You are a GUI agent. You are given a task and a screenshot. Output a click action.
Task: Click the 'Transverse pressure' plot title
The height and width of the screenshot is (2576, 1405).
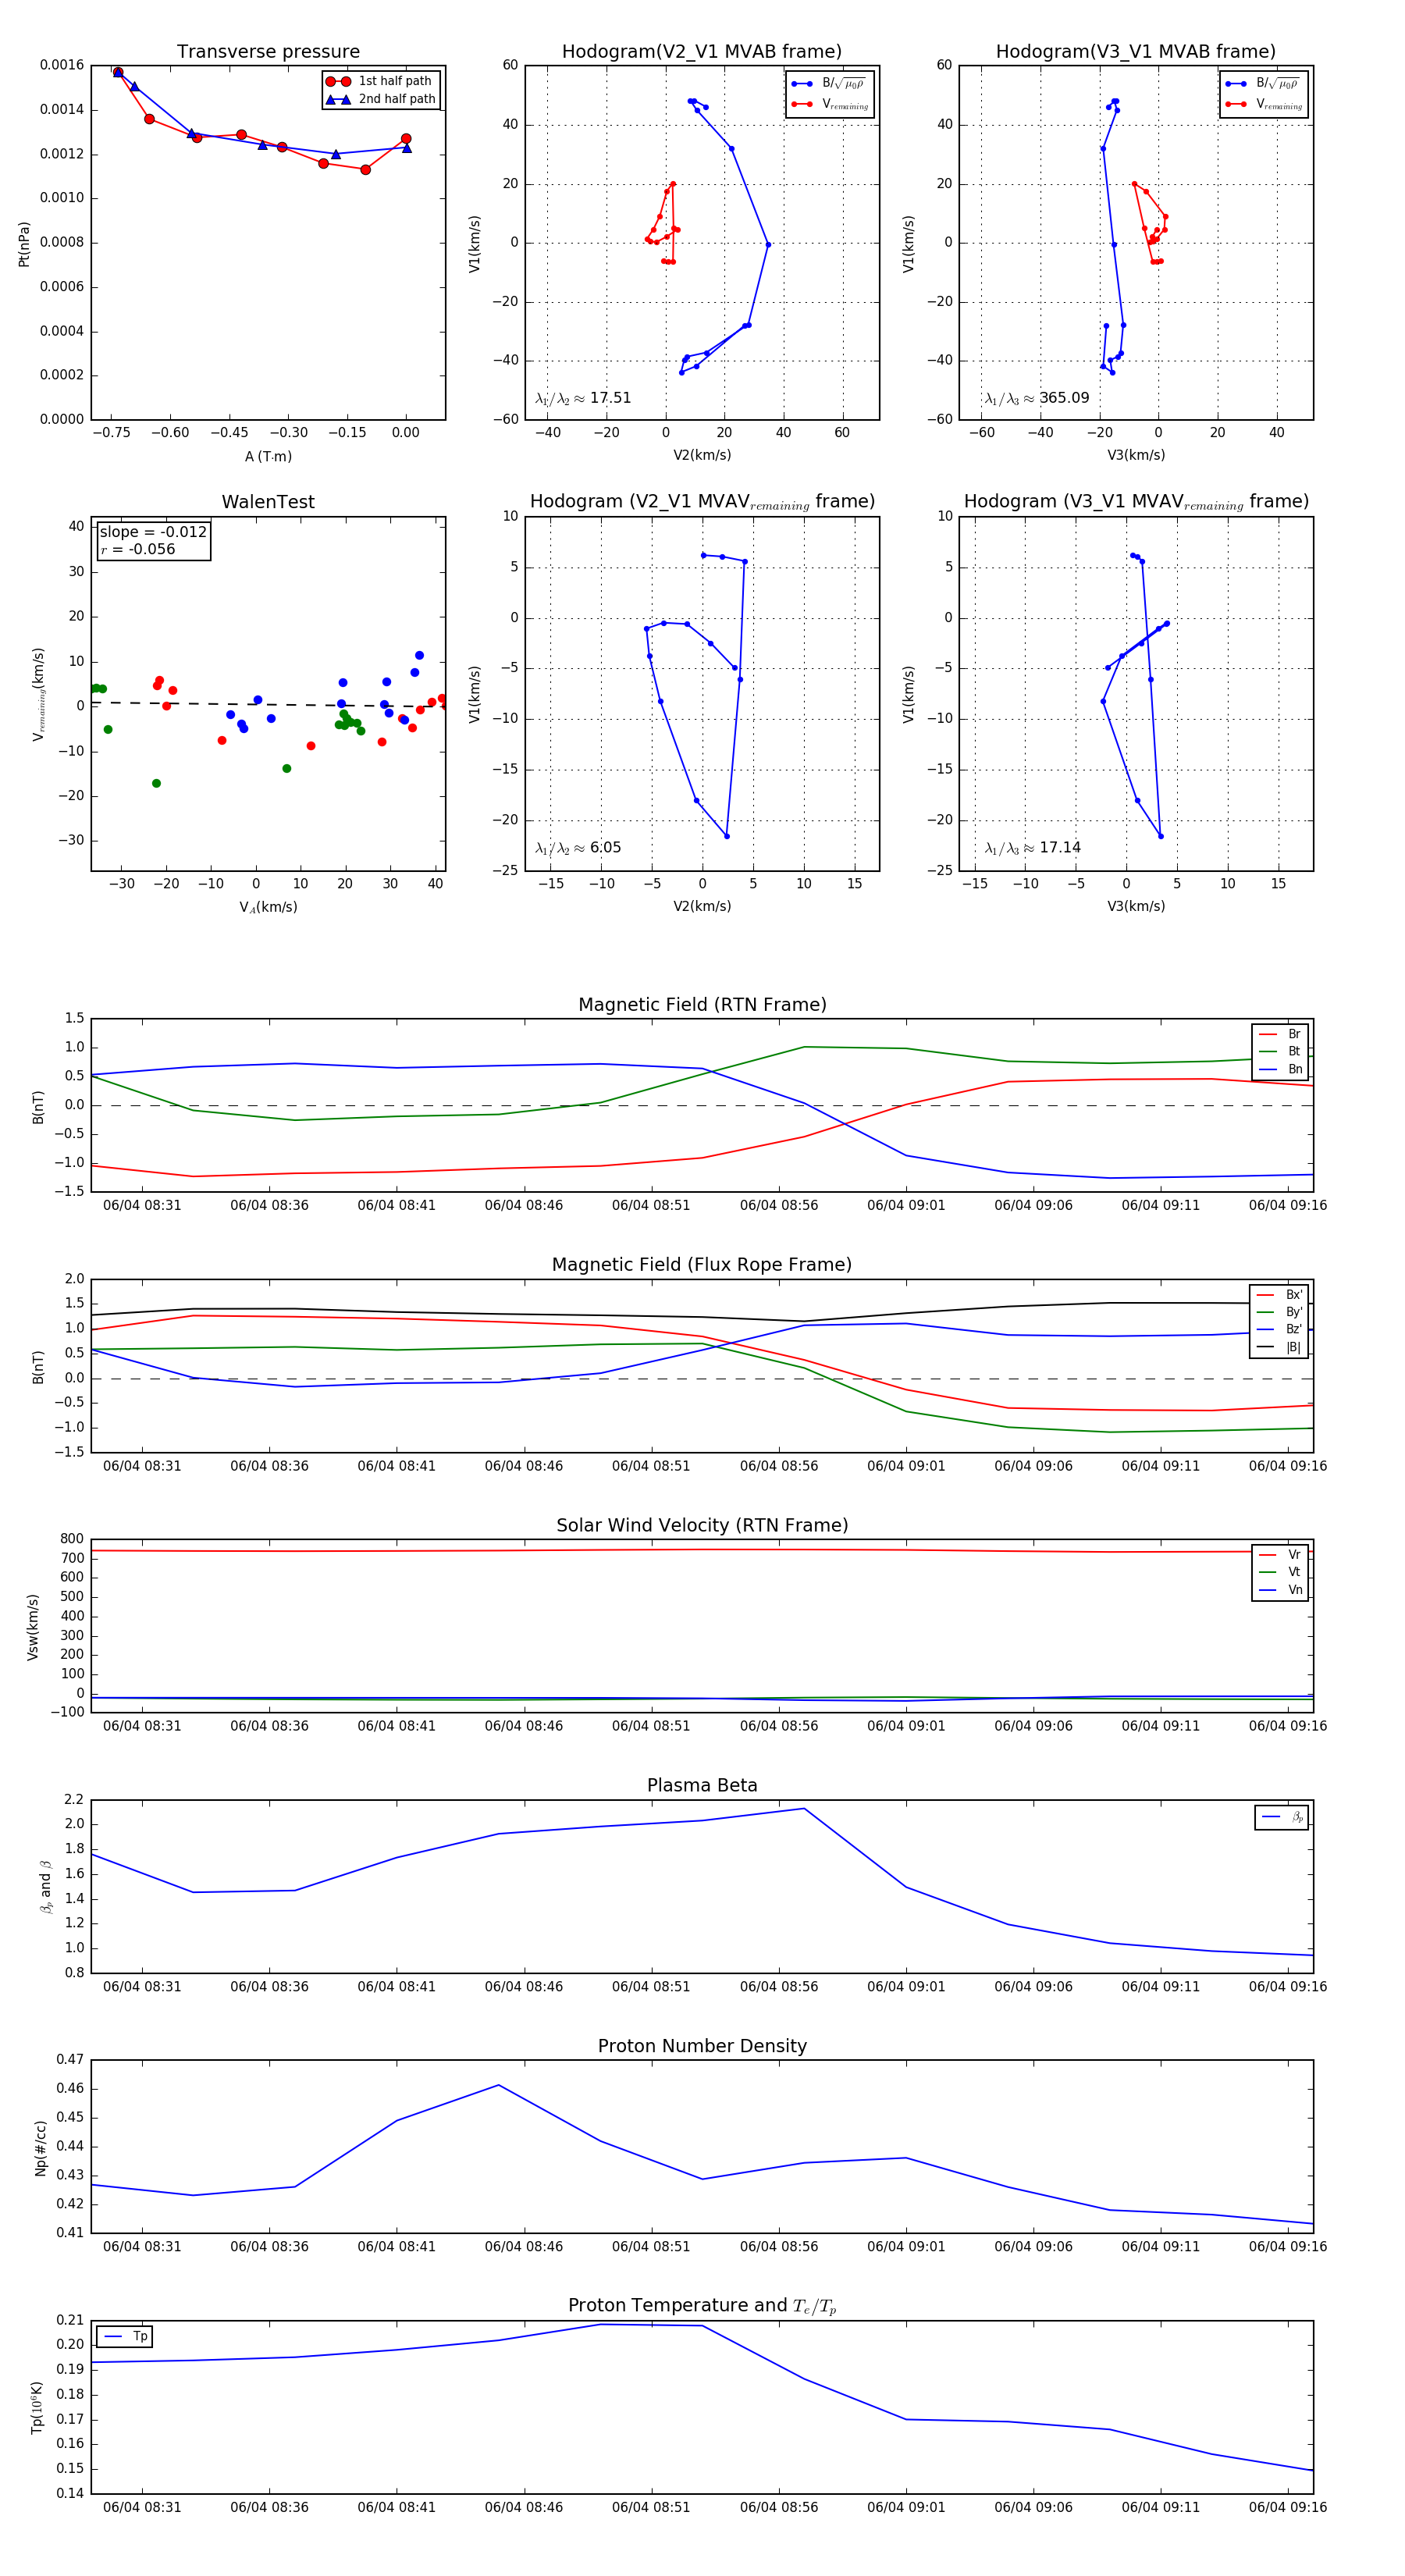(x=268, y=52)
